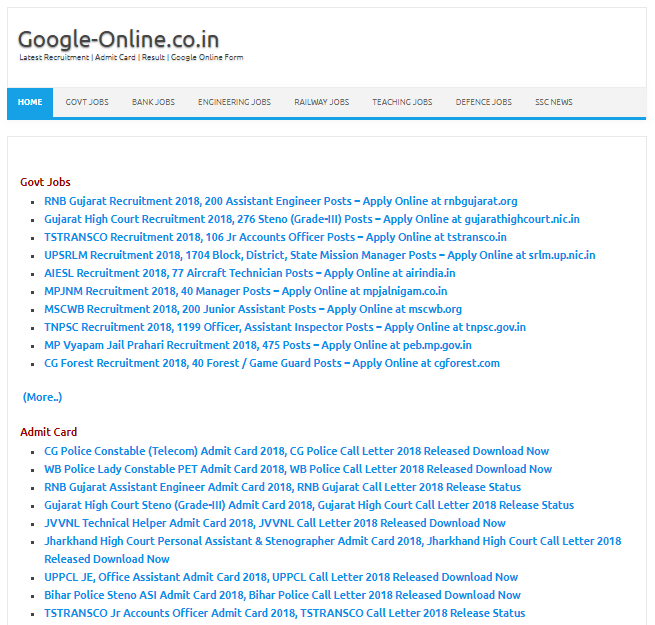Open the TEACHING JOBS menu item
Viewport: 655px width, 625px height.
pyautogui.click(x=402, y=102)
